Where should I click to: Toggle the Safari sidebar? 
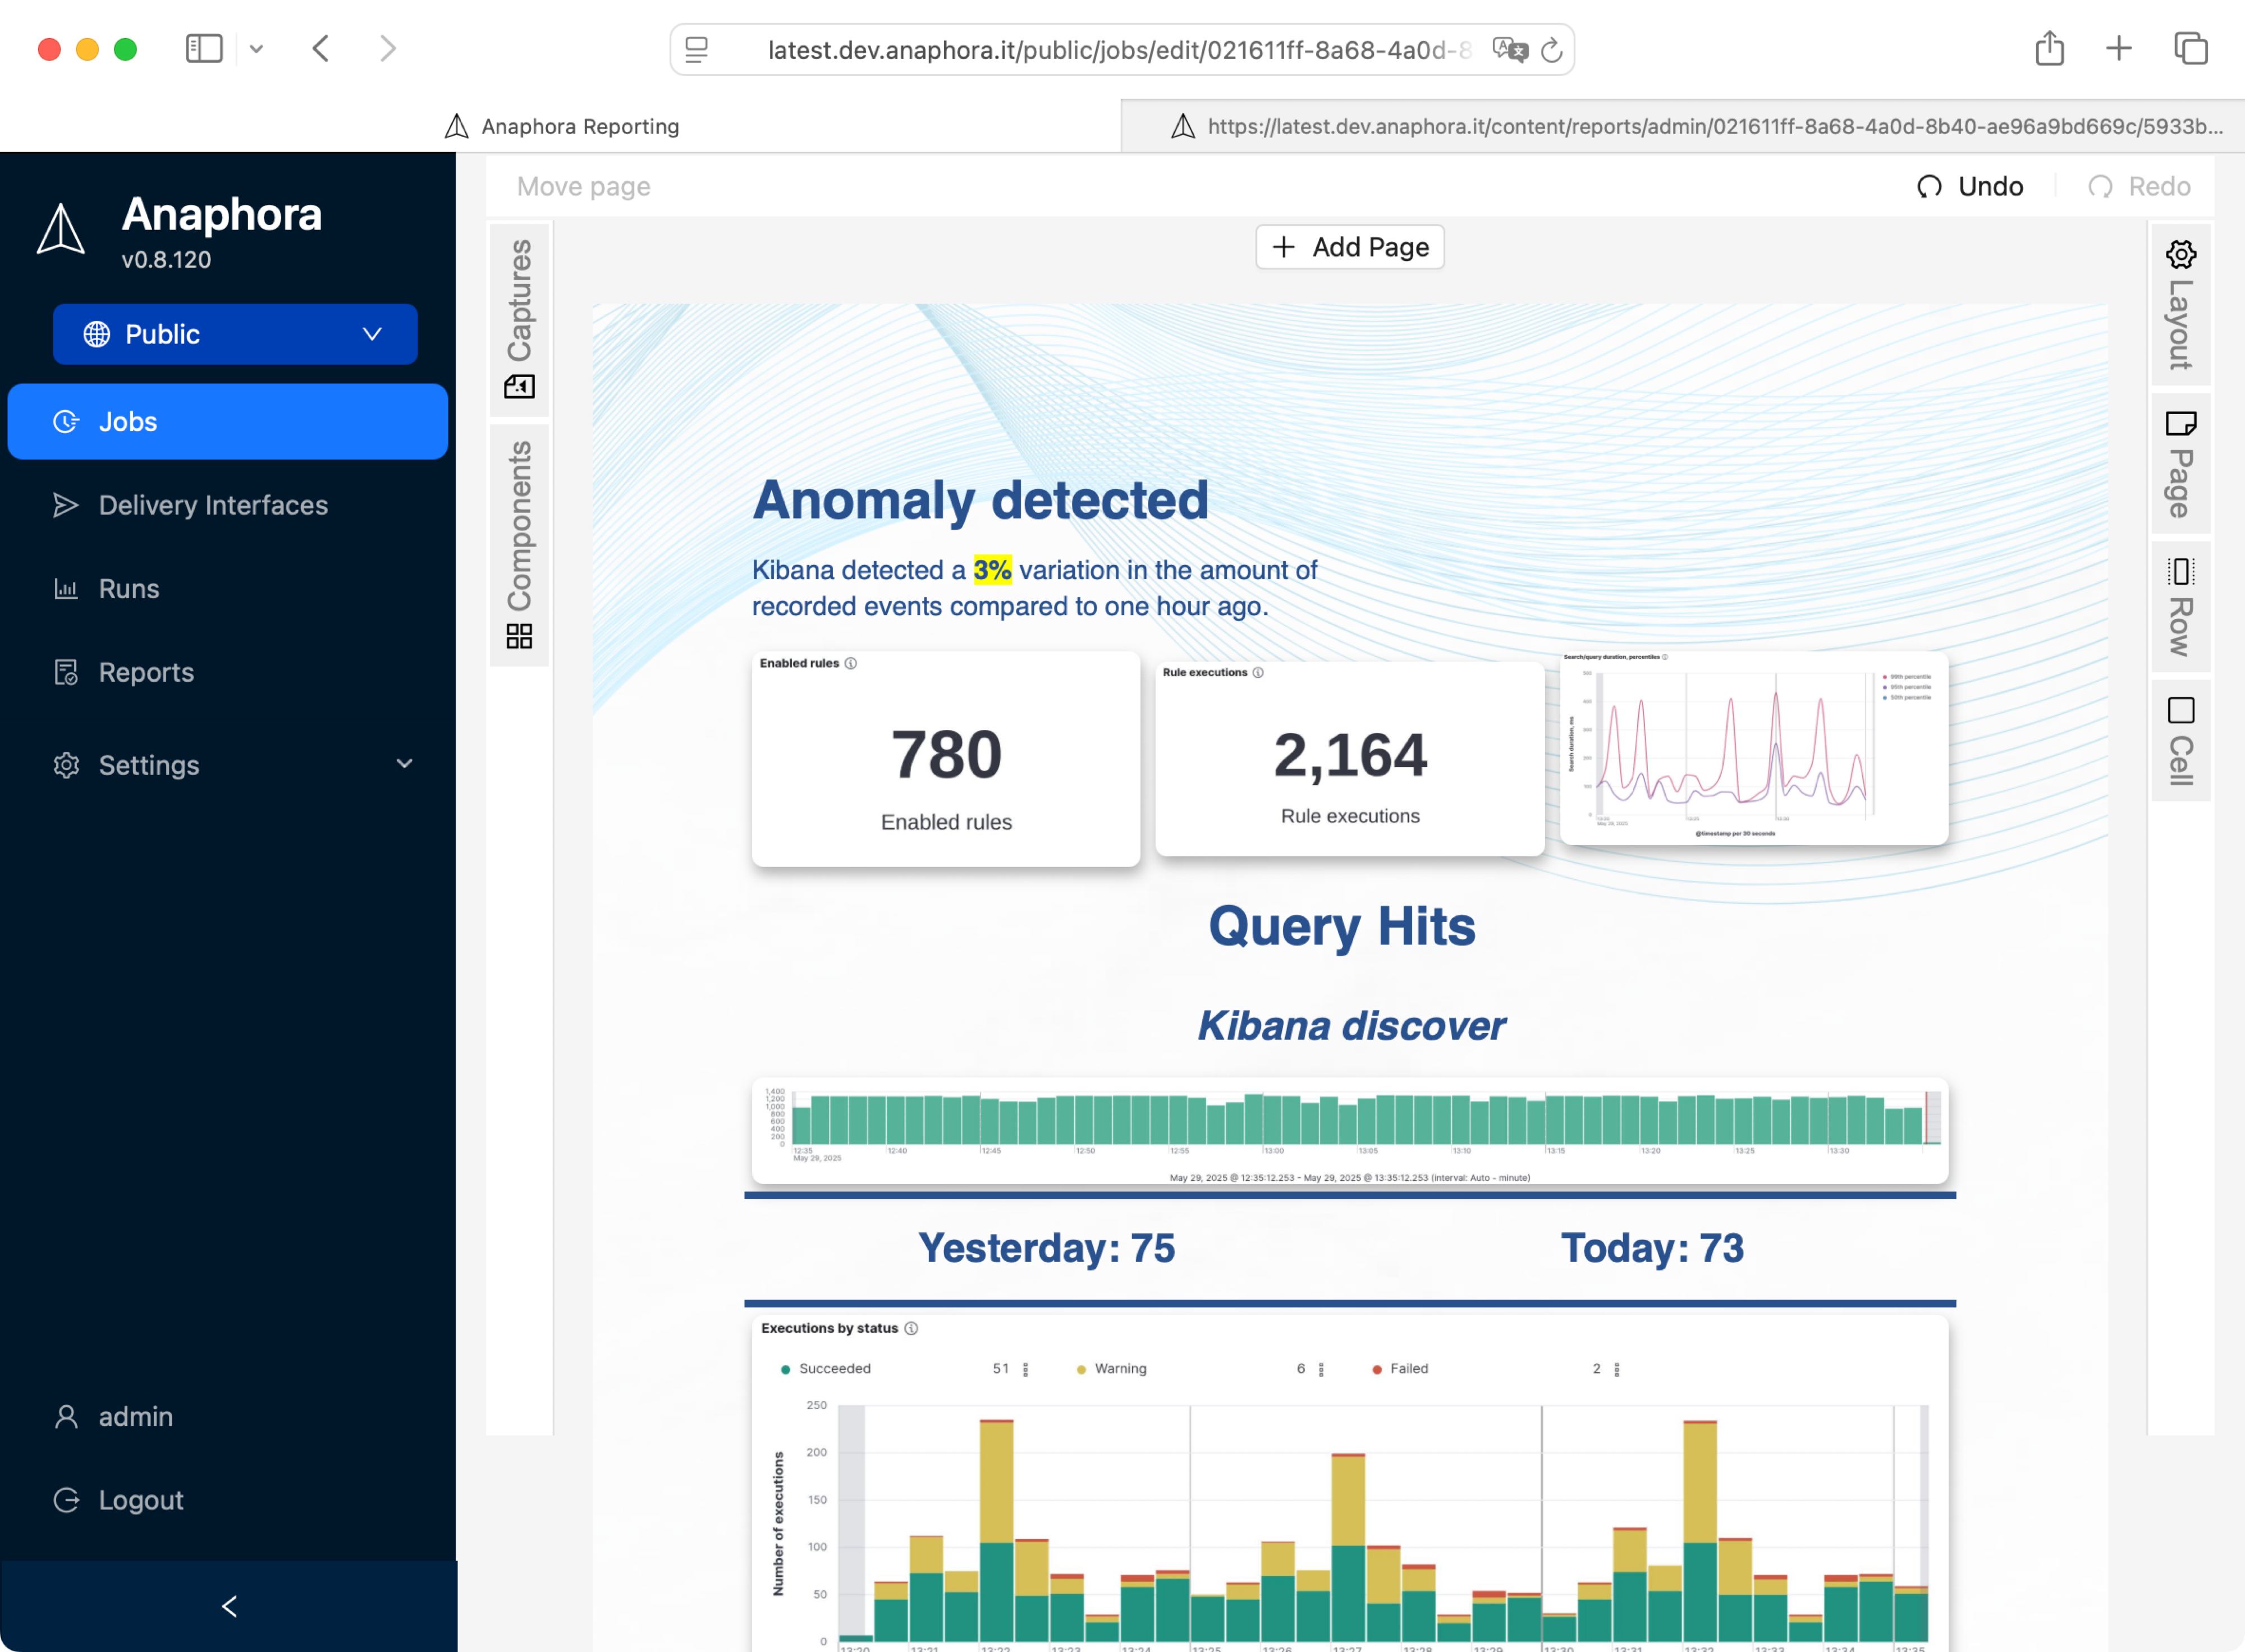coord(204,49)
